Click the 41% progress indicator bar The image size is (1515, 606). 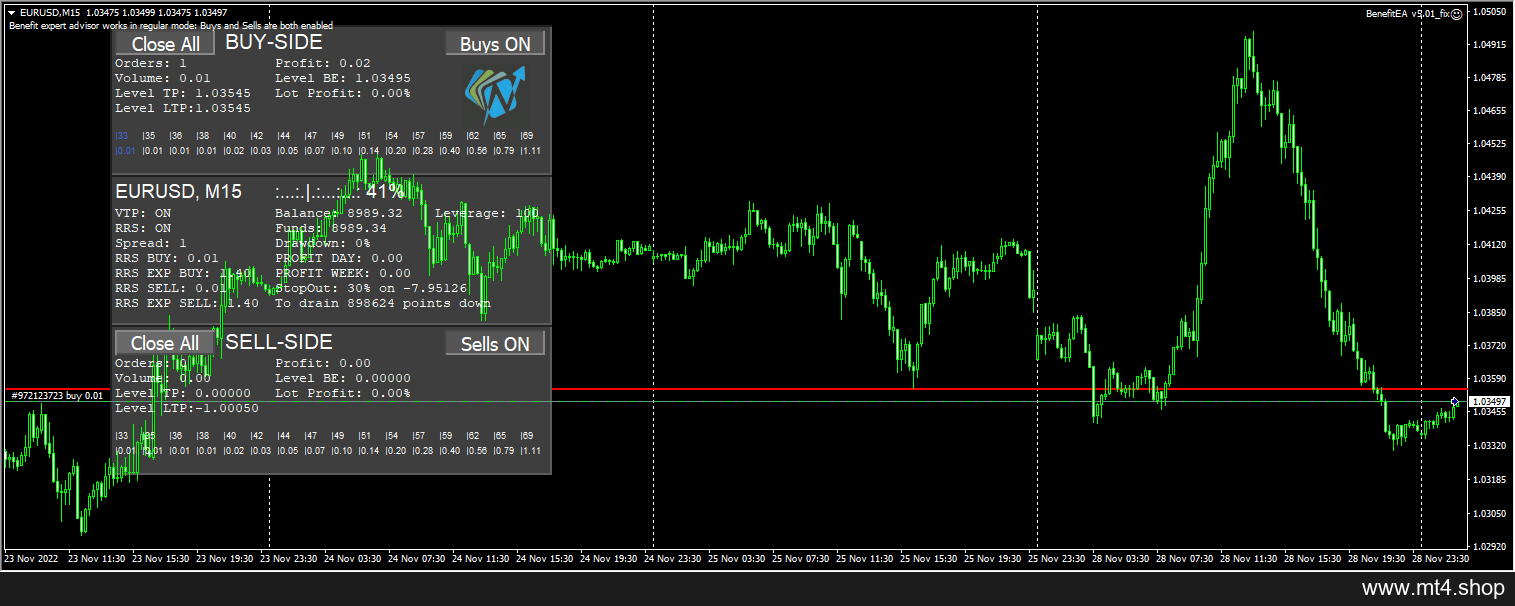click(339, 191)
